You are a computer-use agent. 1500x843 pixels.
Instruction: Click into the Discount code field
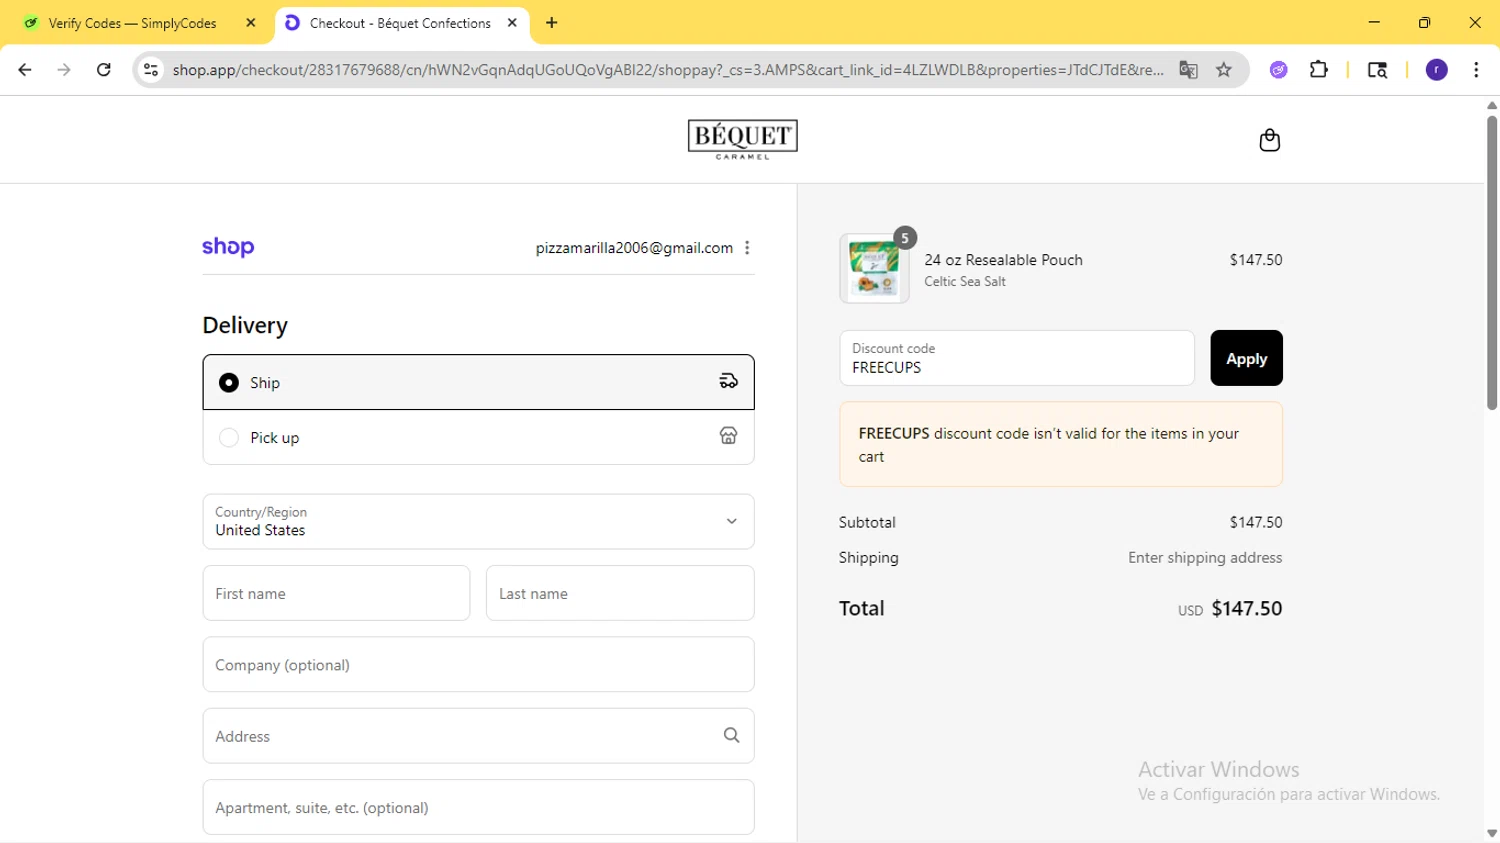click(x=1017, y=358)
